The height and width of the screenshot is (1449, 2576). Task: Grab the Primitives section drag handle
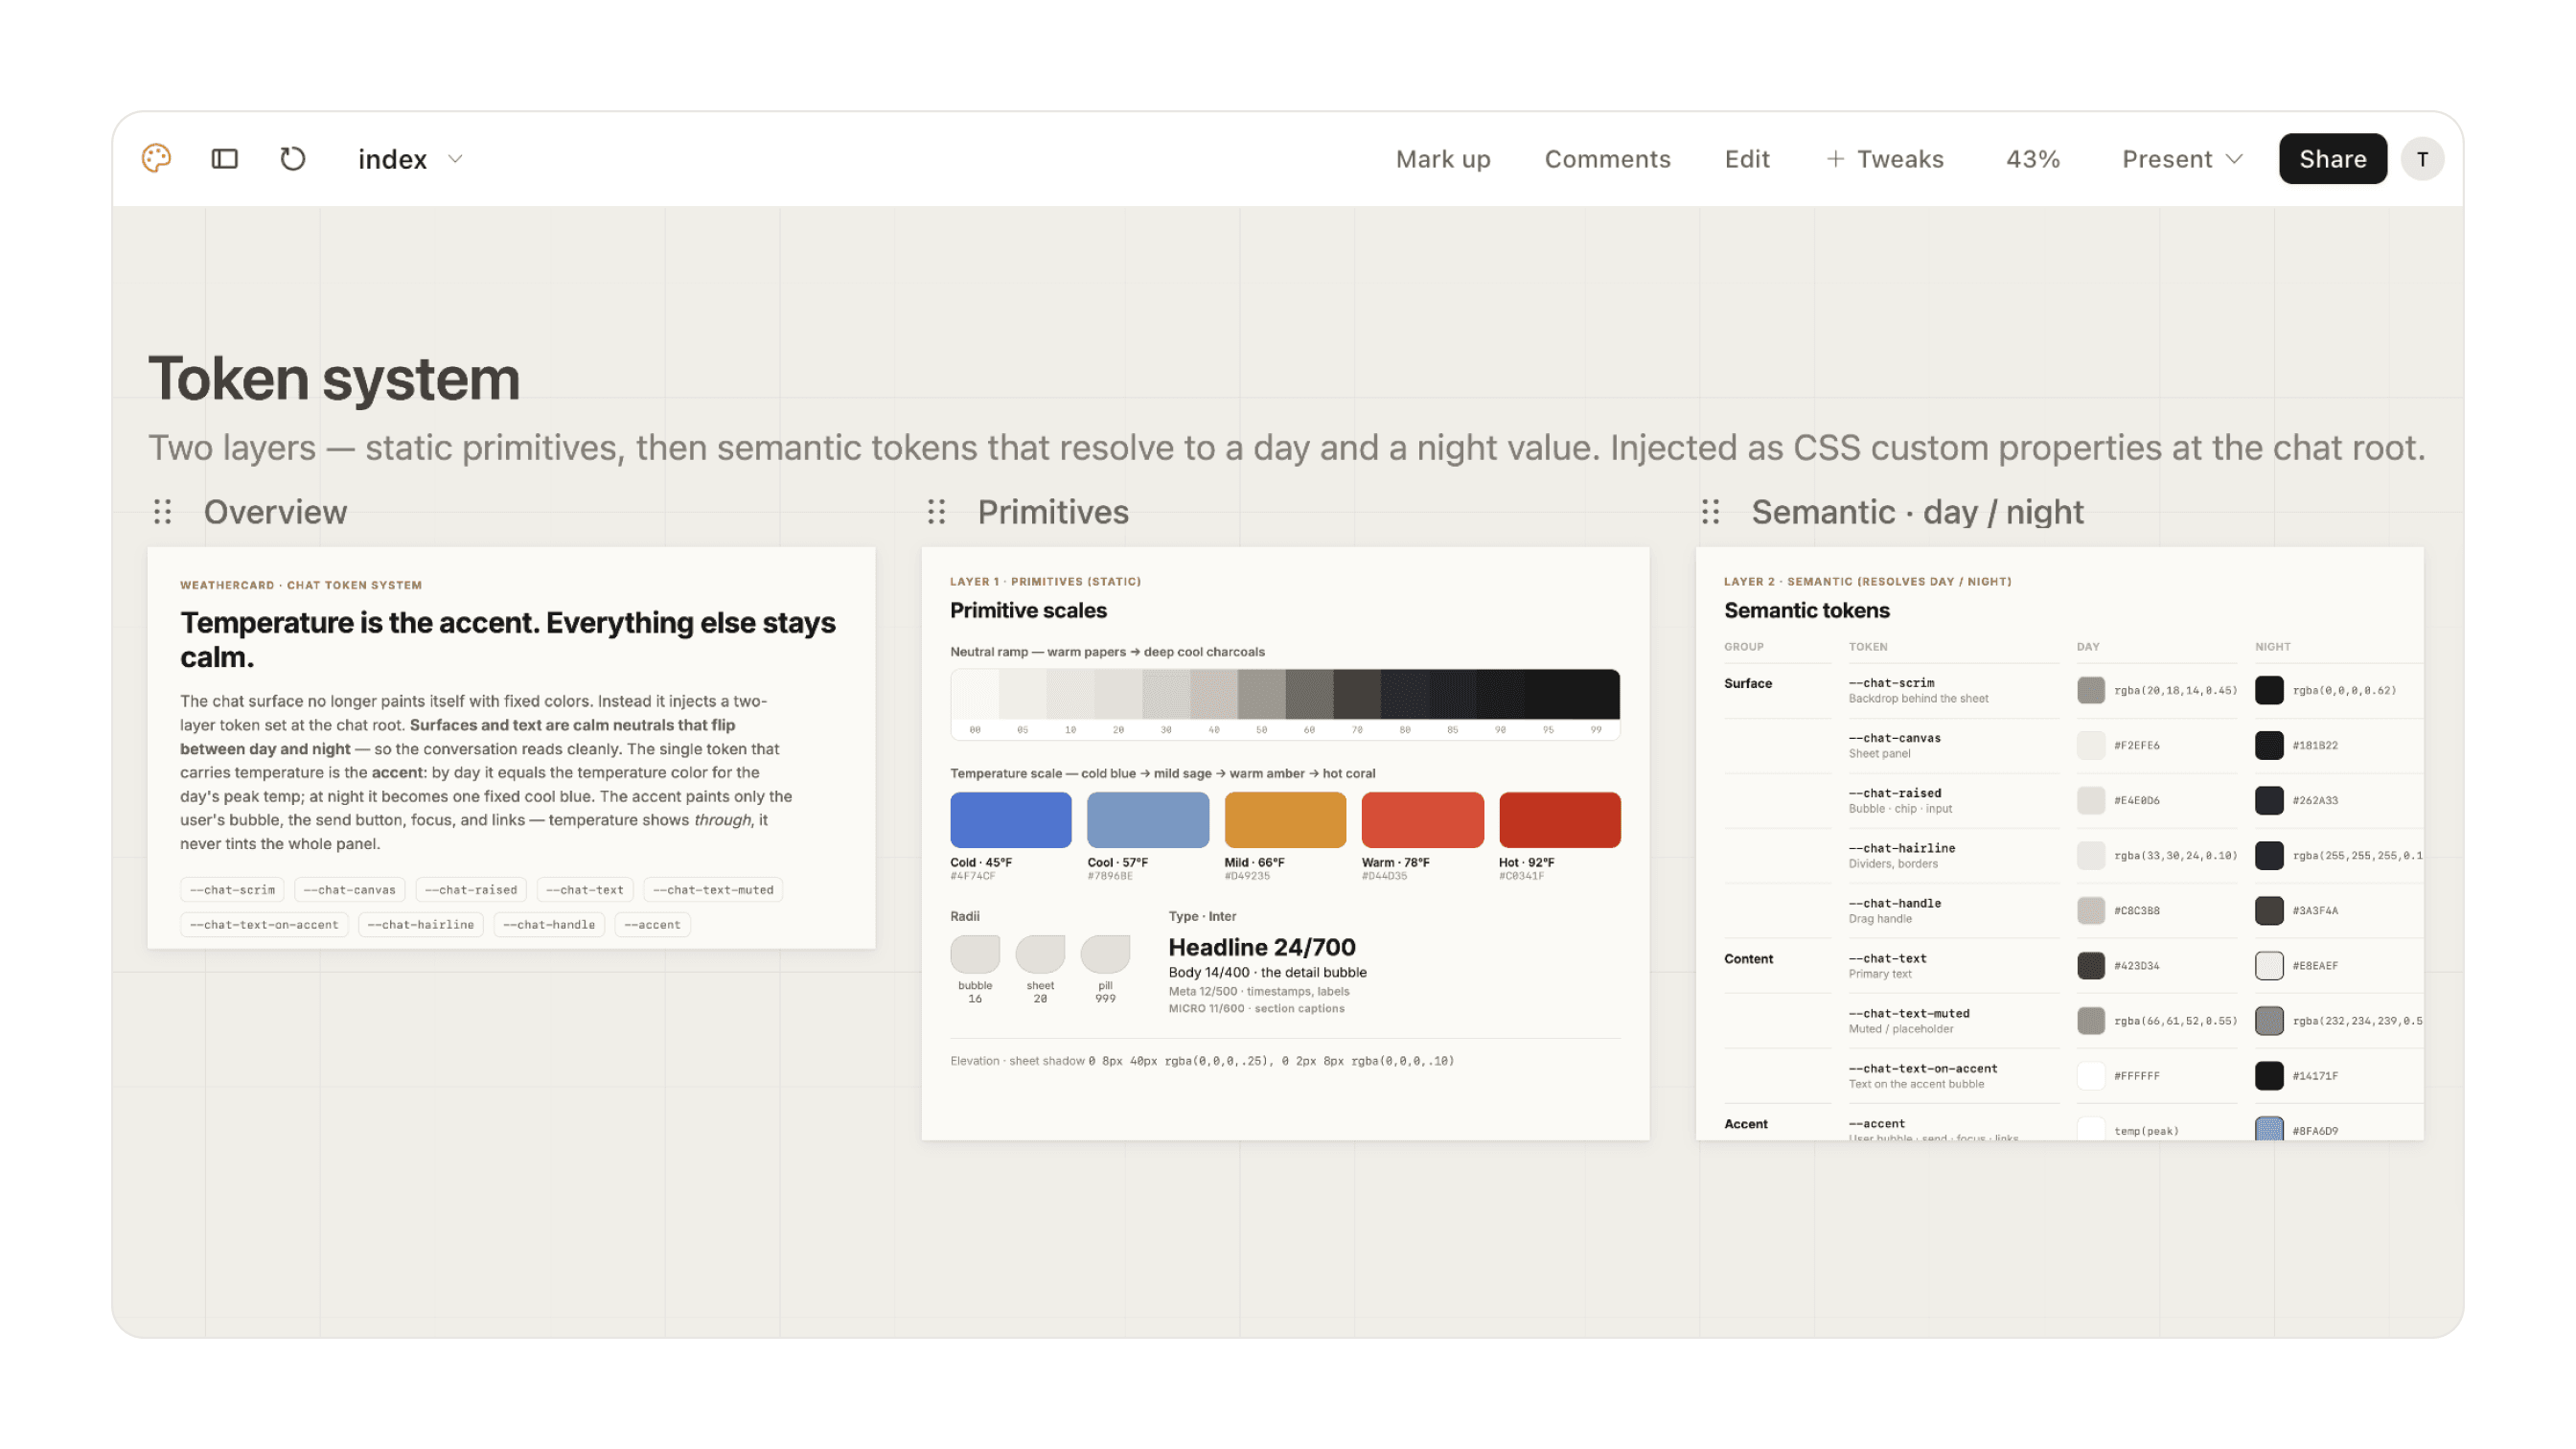pyautogui.click(x=936, y=512)
